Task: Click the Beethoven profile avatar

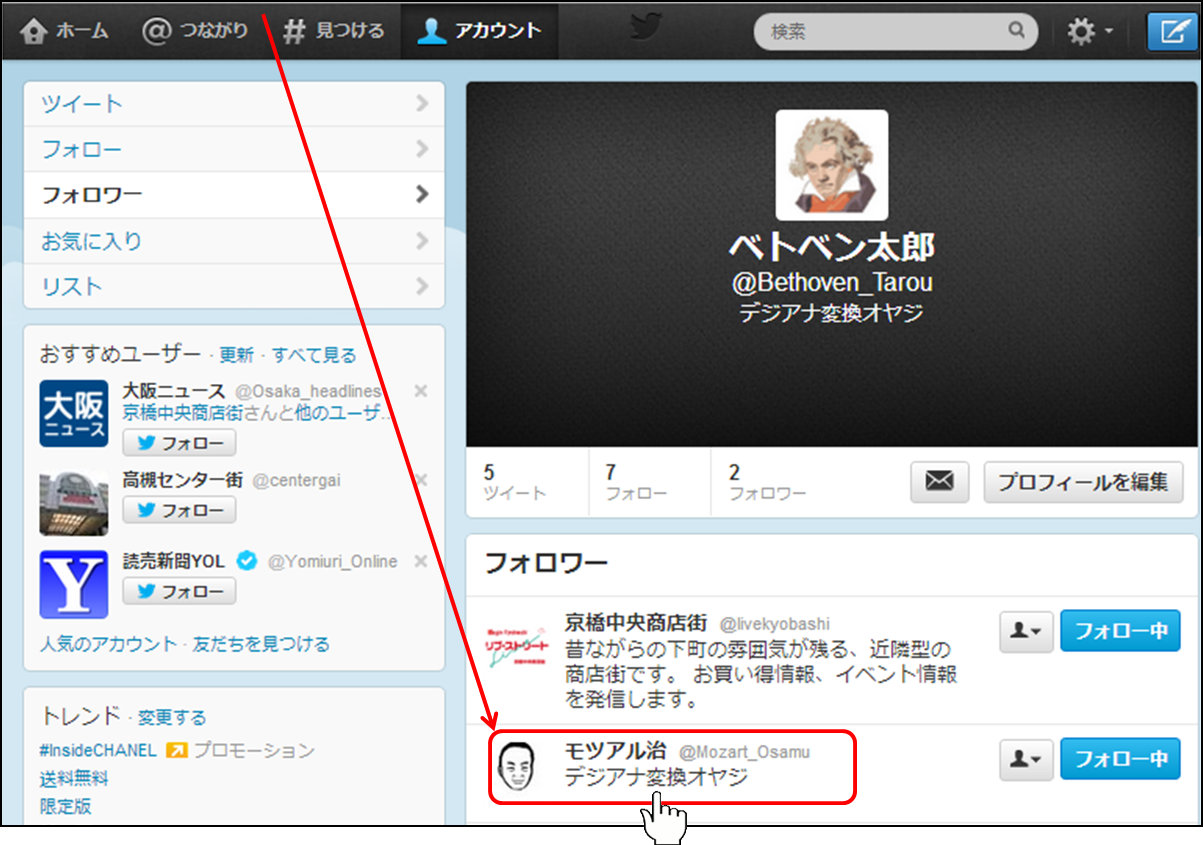Action: 831,164
